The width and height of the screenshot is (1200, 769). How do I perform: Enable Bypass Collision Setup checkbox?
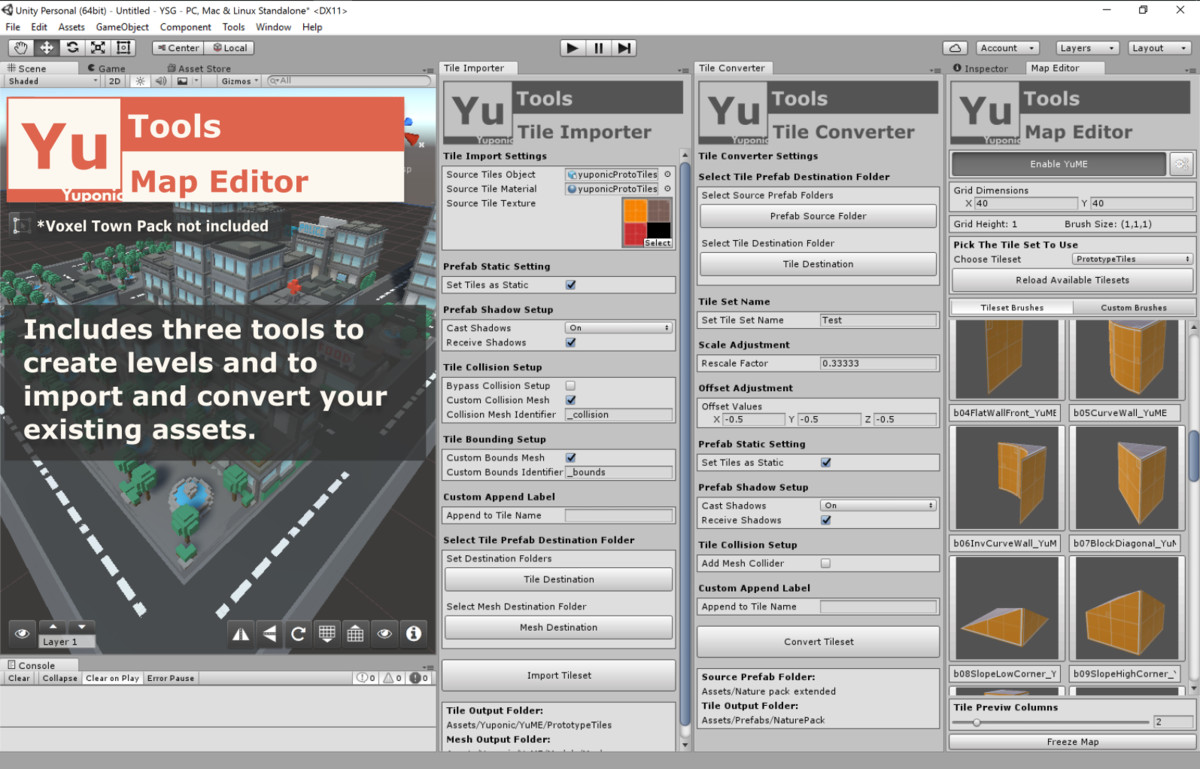[x=571, y=385]
